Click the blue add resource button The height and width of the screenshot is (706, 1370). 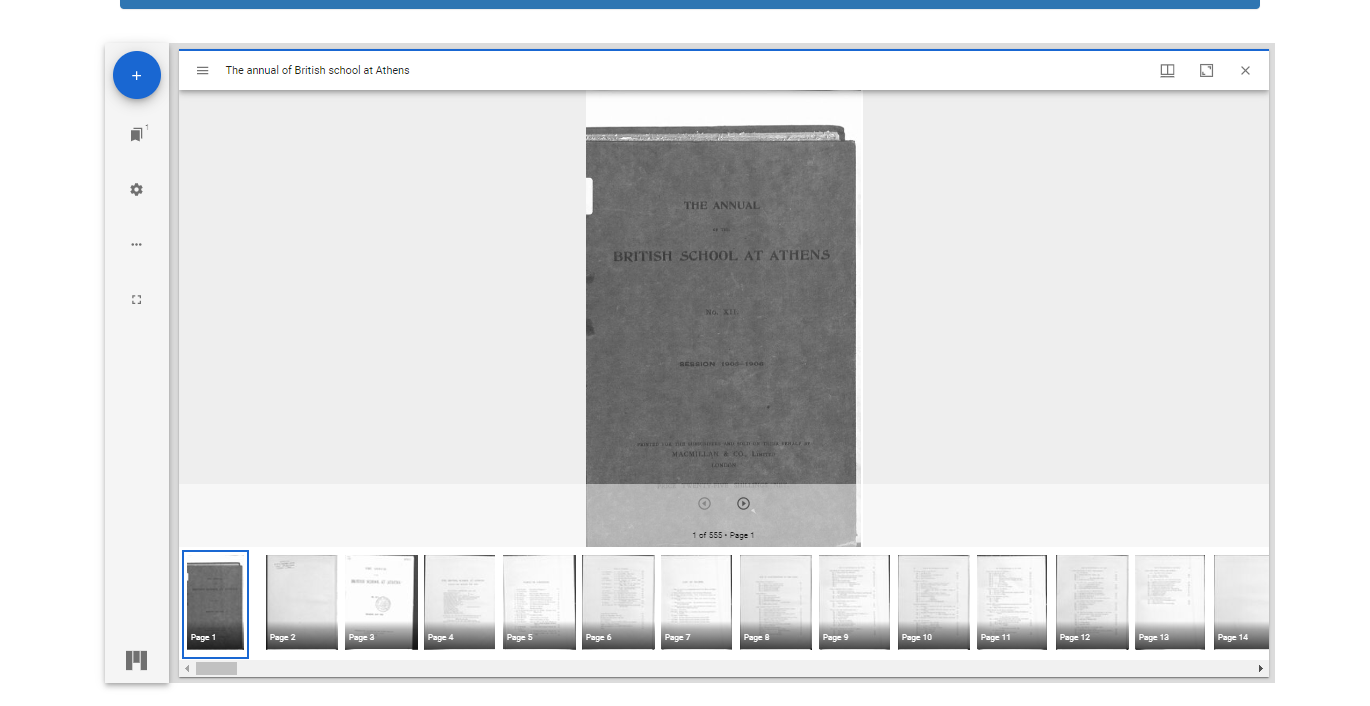[137, 76]
